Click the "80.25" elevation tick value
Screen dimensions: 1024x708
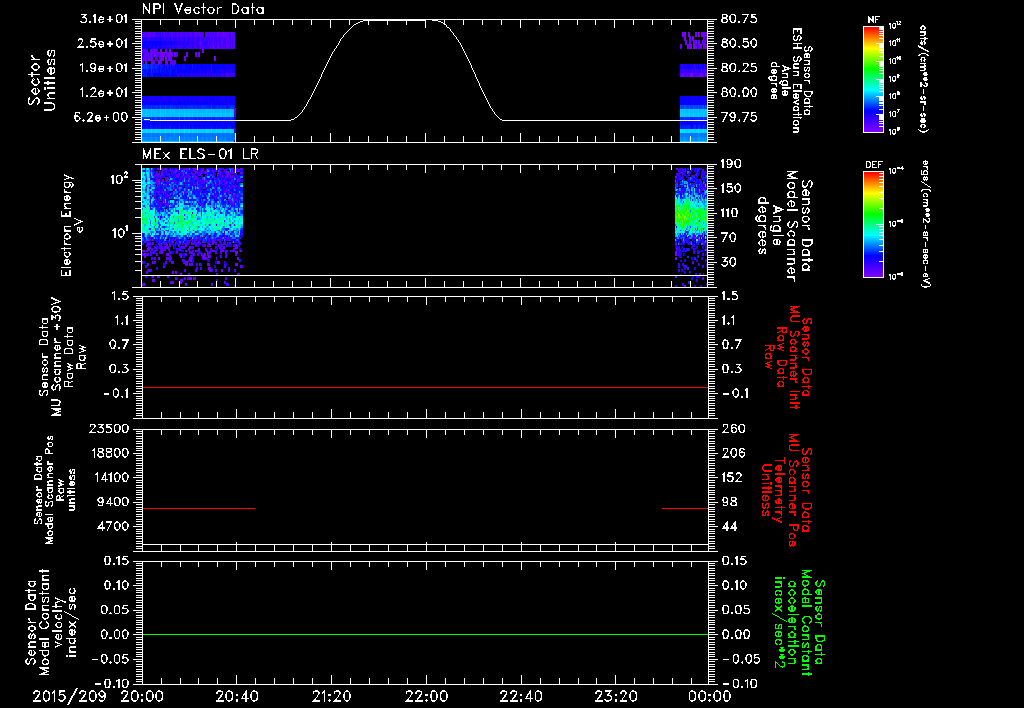pos(739,68)
